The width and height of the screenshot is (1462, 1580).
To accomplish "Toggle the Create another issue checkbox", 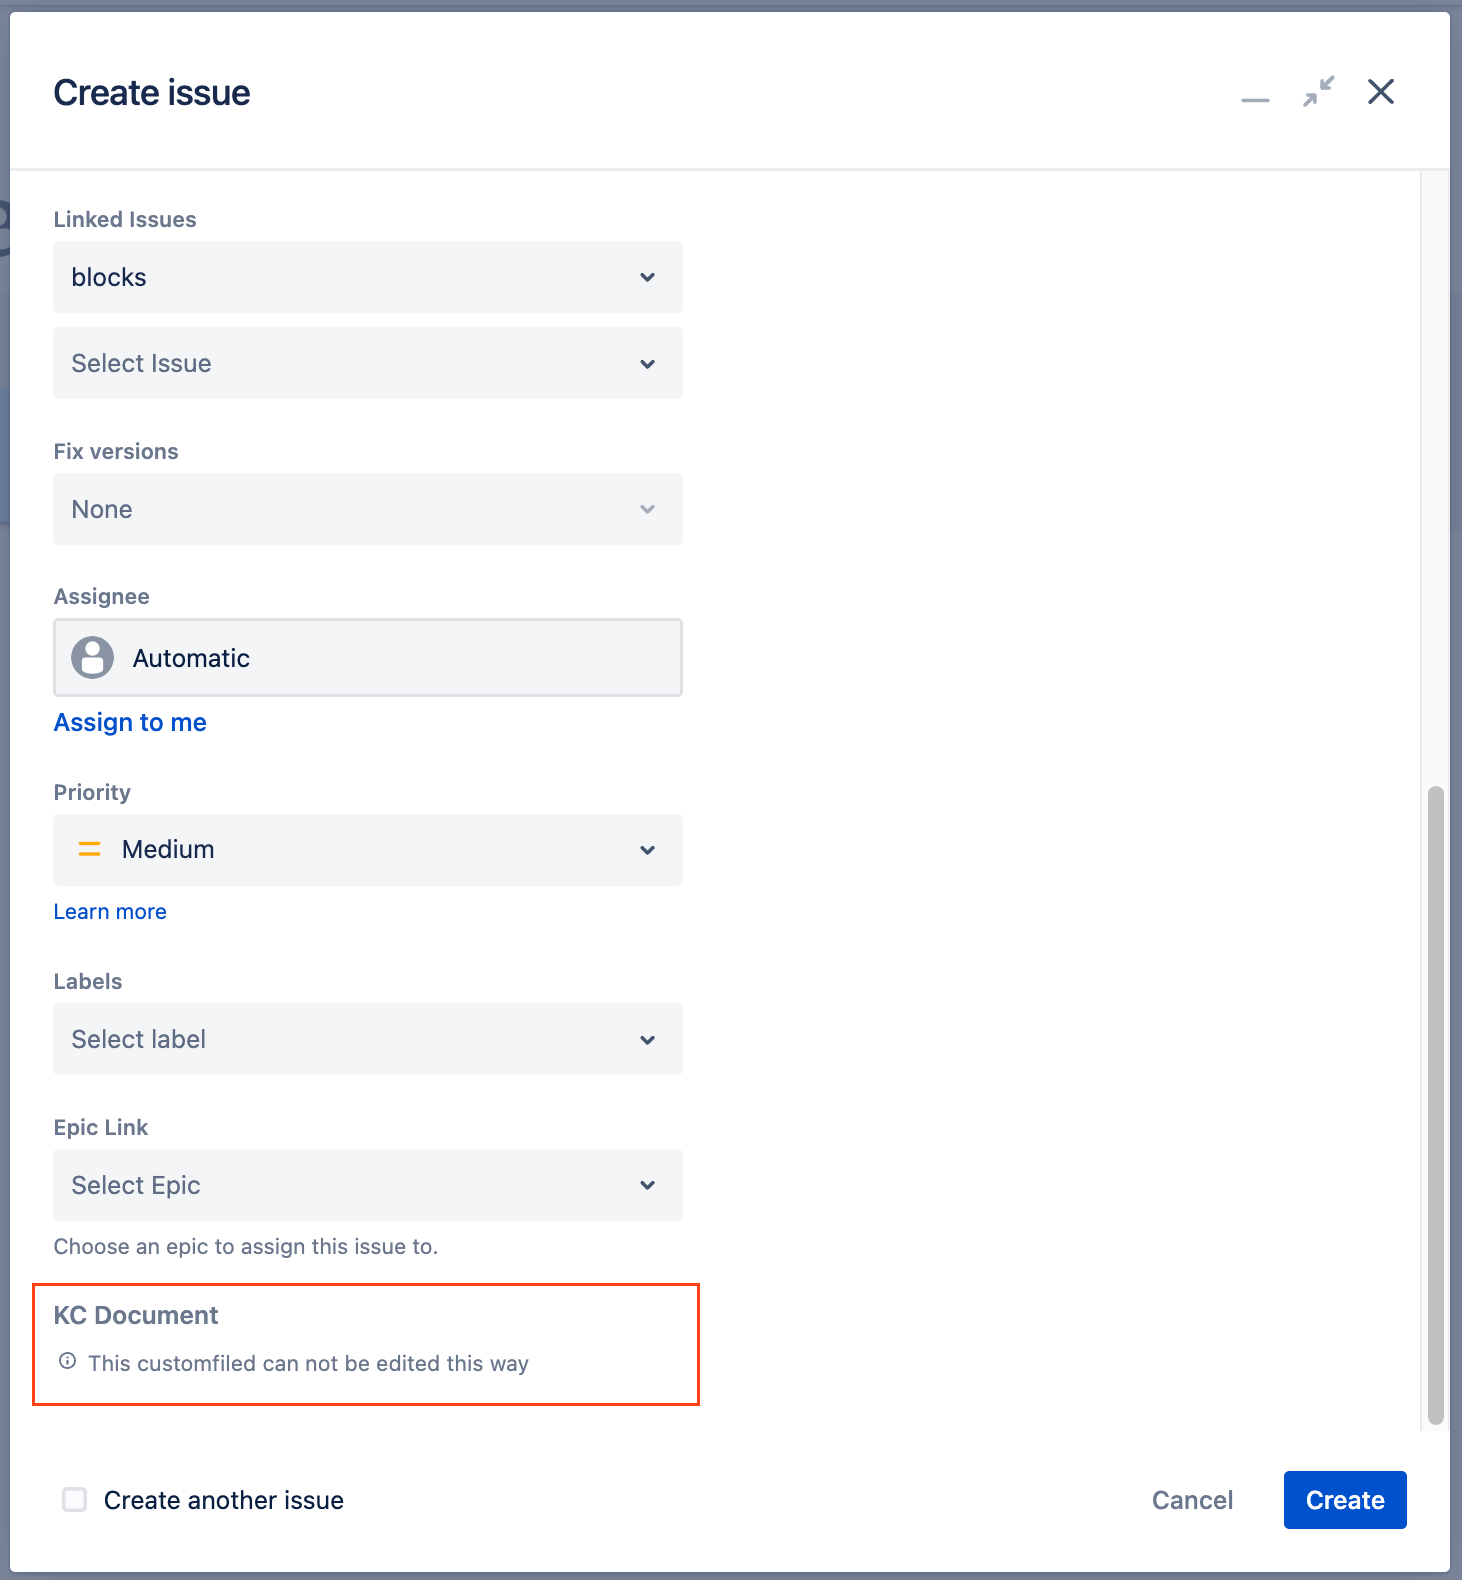I will (x=75, y=1499).
